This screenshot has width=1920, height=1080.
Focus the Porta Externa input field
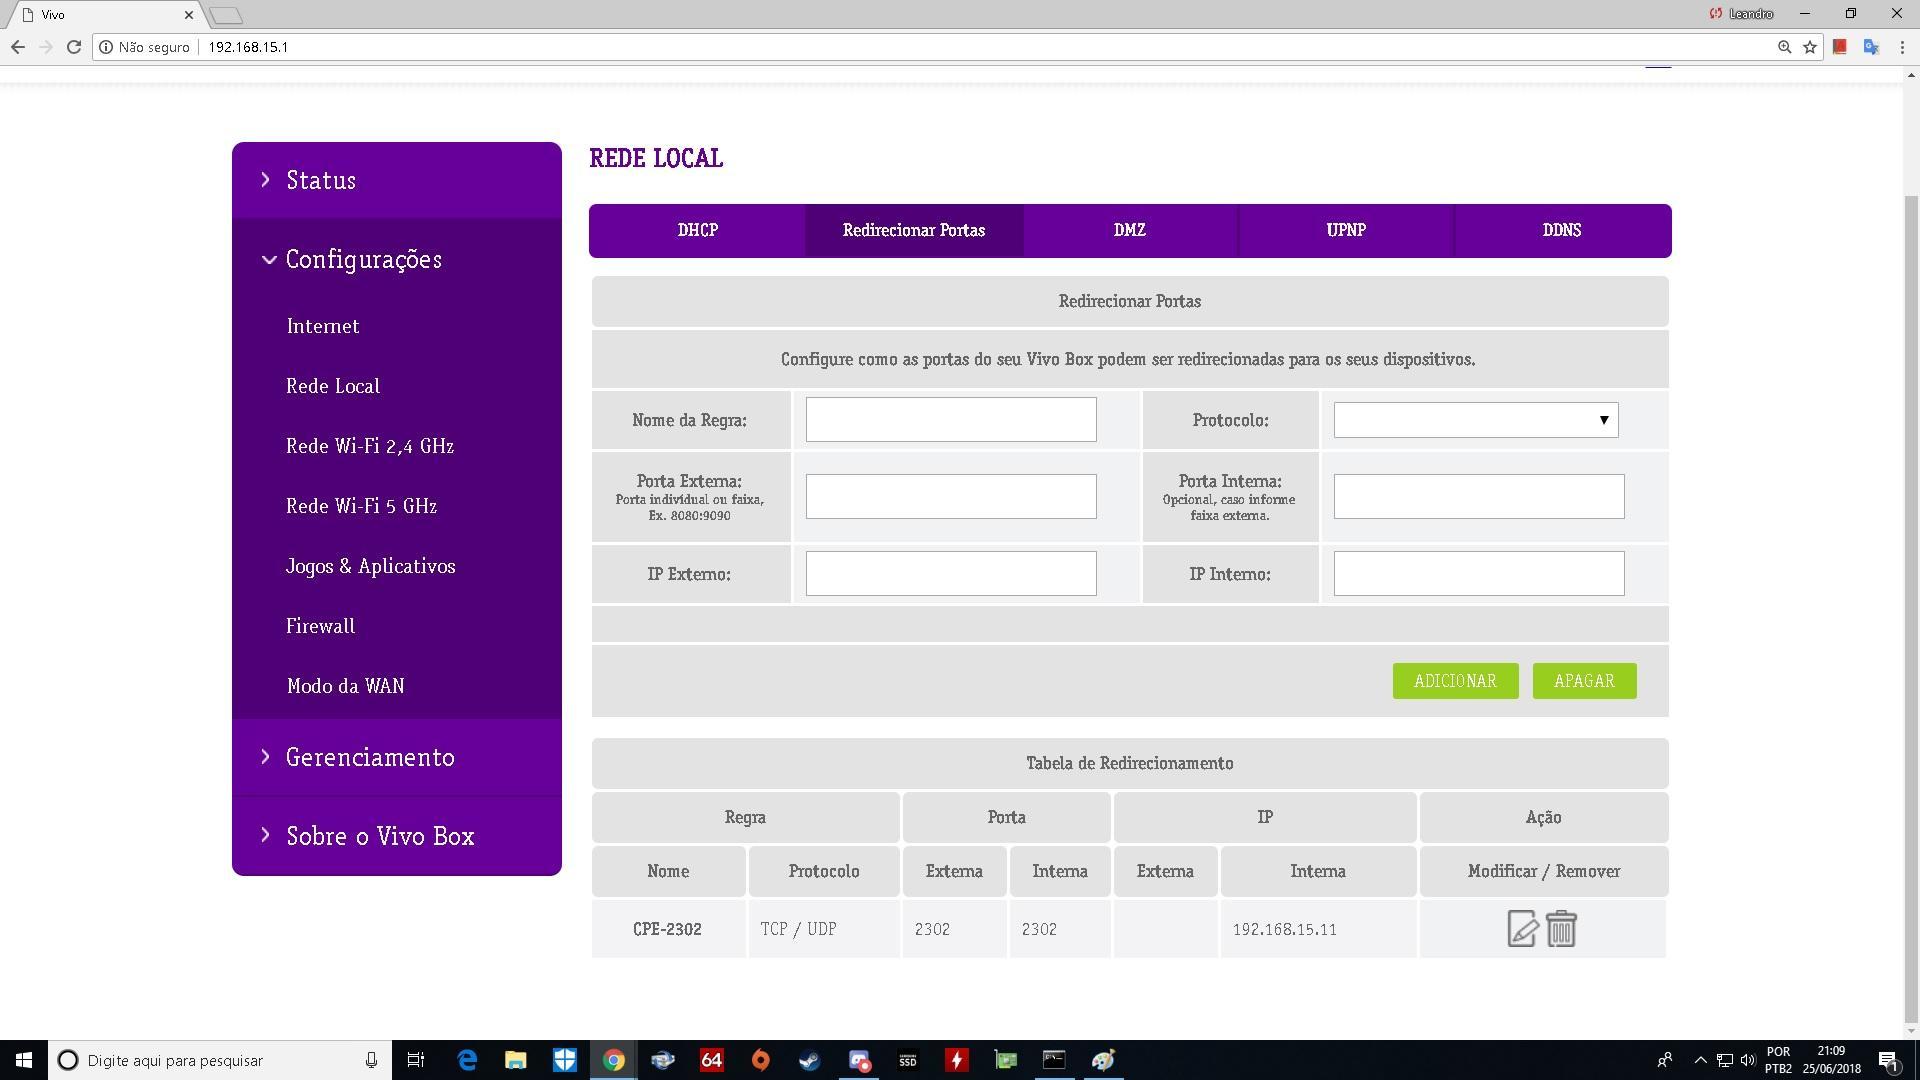[951, 497]
